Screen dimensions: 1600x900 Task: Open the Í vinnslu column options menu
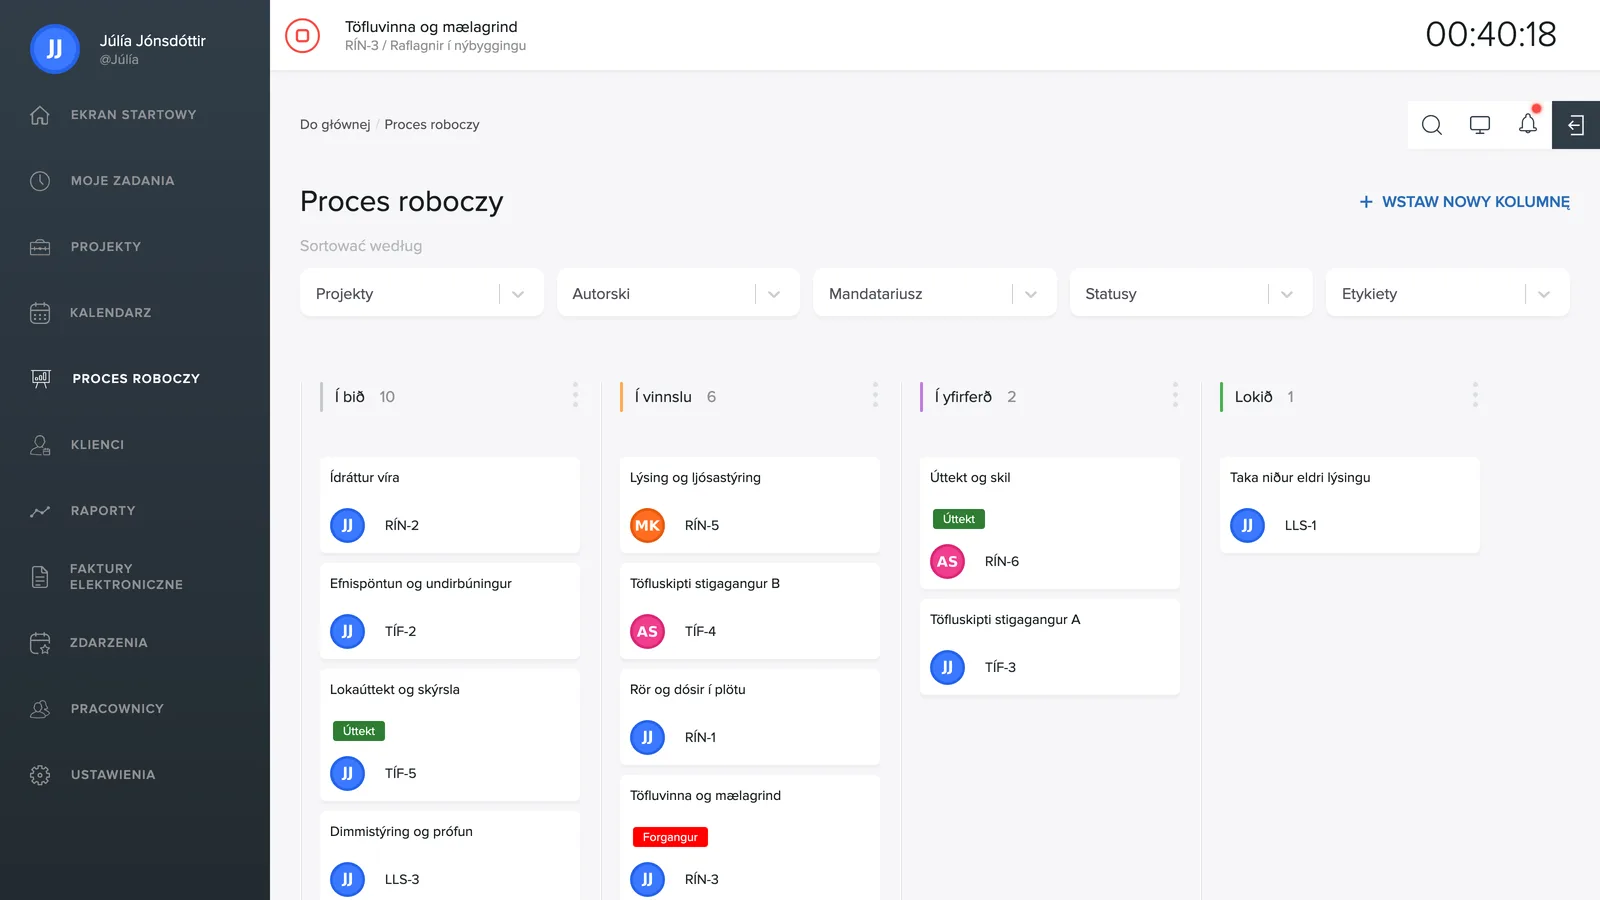click(x=875, y=395)
